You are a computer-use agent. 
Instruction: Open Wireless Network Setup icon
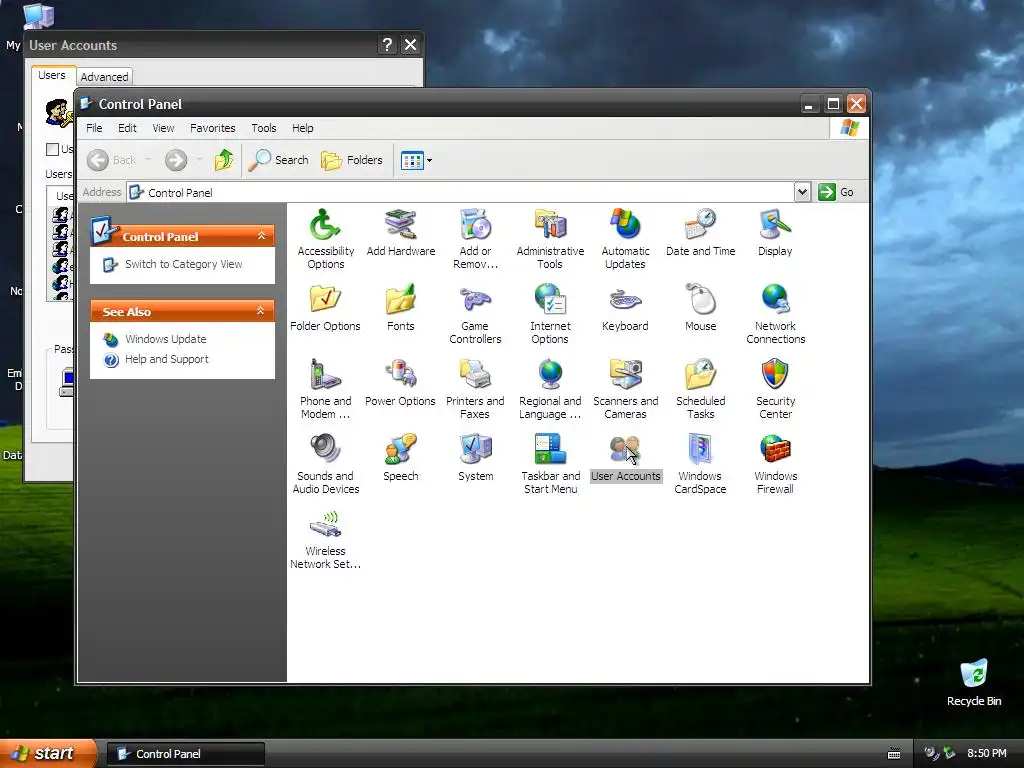pos(325,539)
